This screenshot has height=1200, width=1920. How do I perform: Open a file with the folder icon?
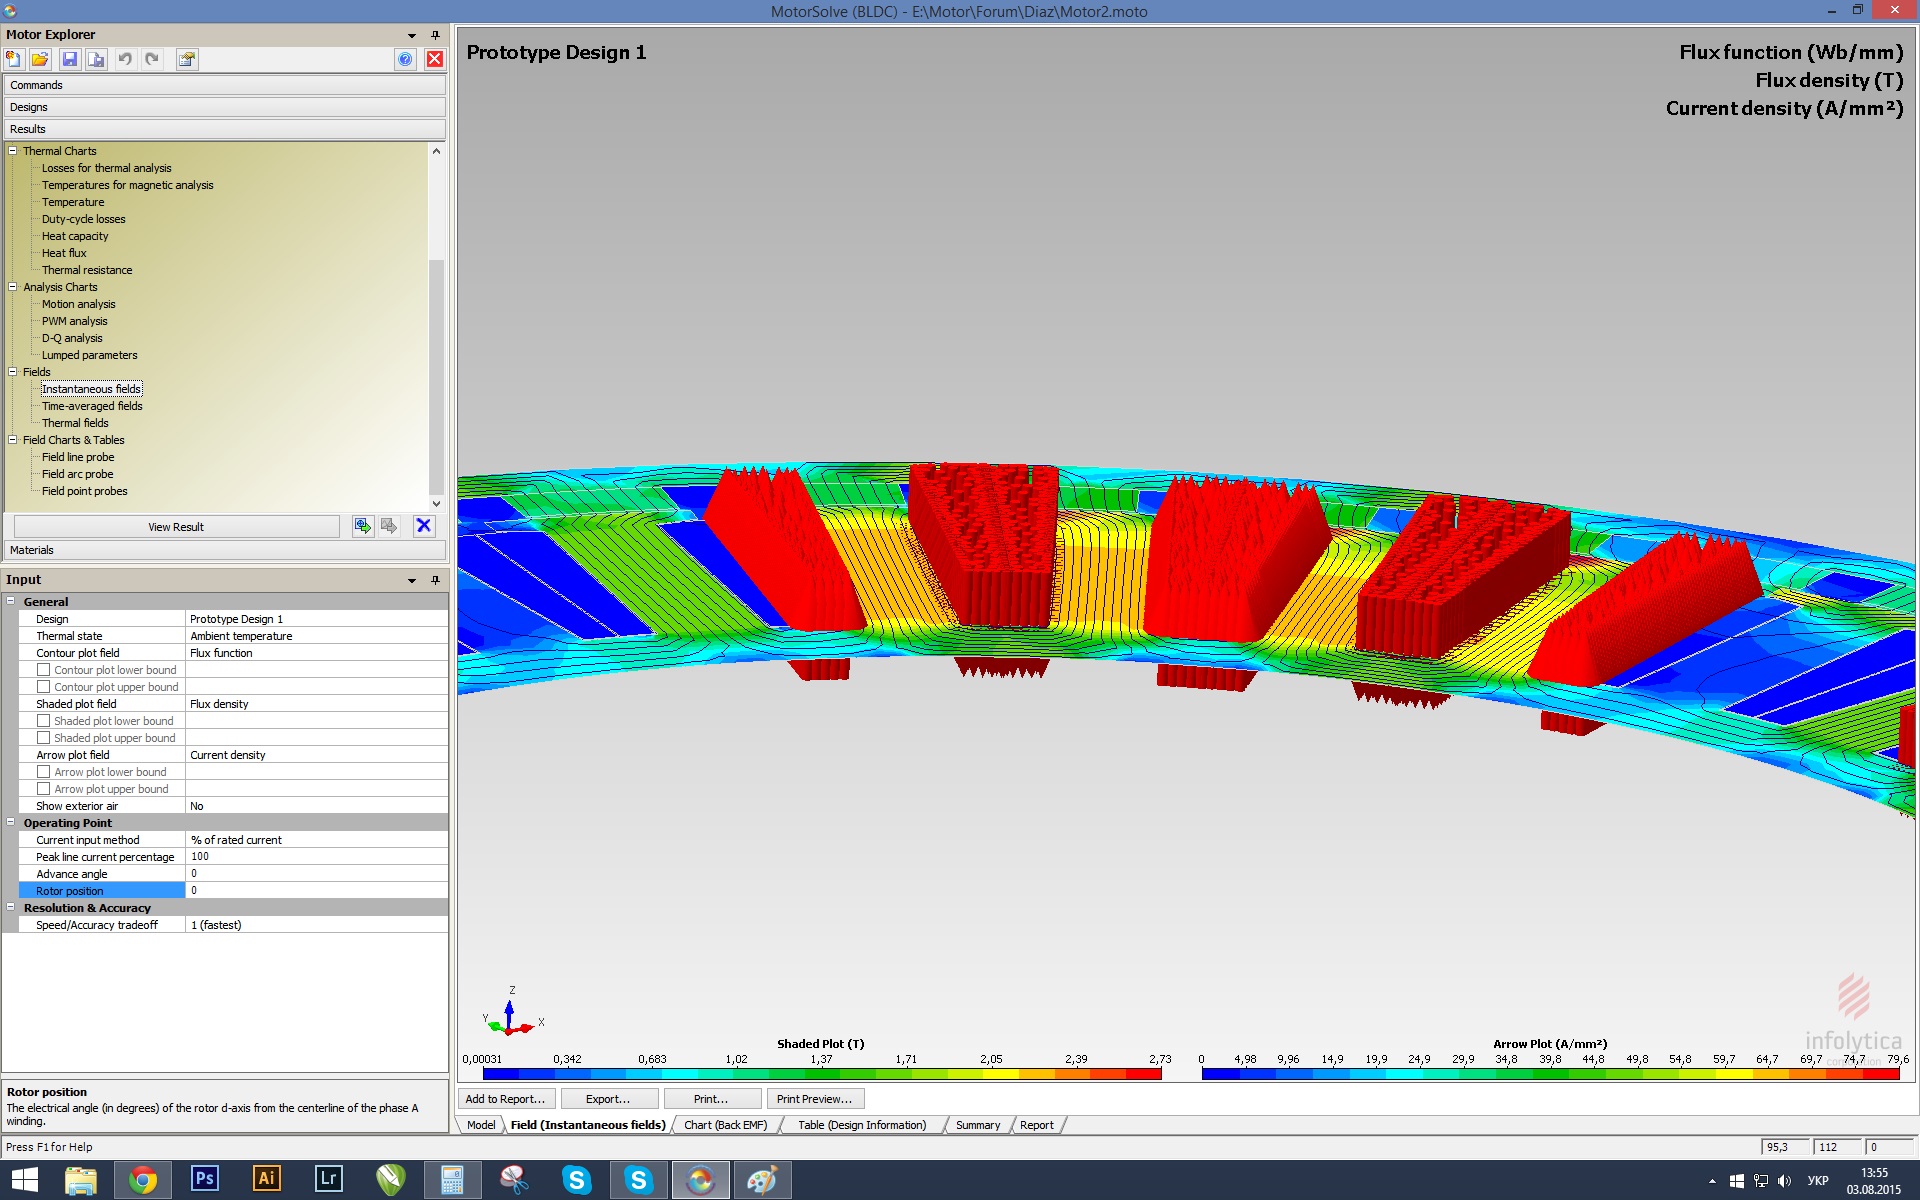click(x=40, y=59)
